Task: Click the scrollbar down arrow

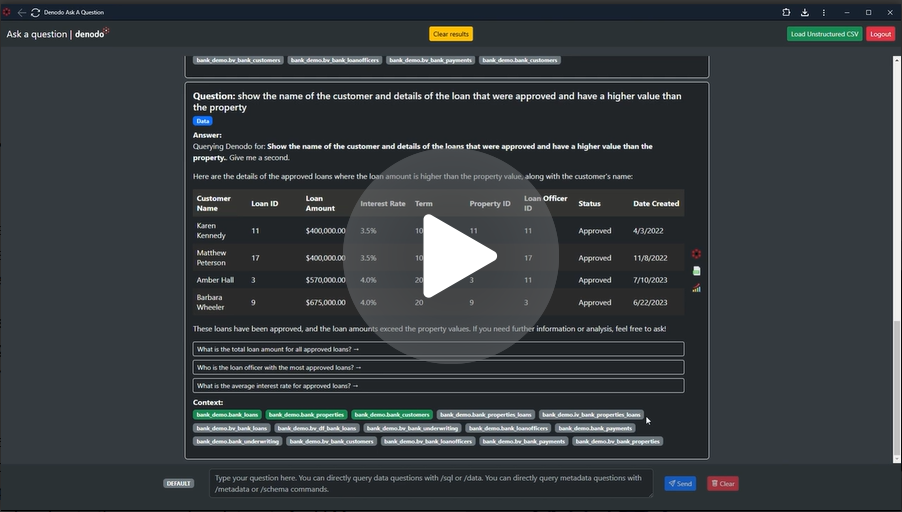Action: pyautogui.click(x=896, y=459)
